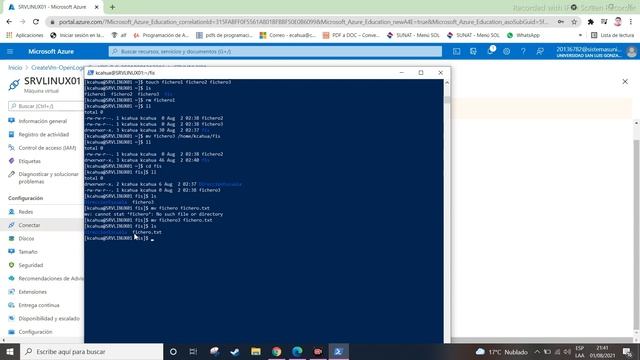Viewport: 640px width, 360px height.
Task: Open the Azure portal hamburger menu
Action: pyautogui.click(x=10, y=51)
